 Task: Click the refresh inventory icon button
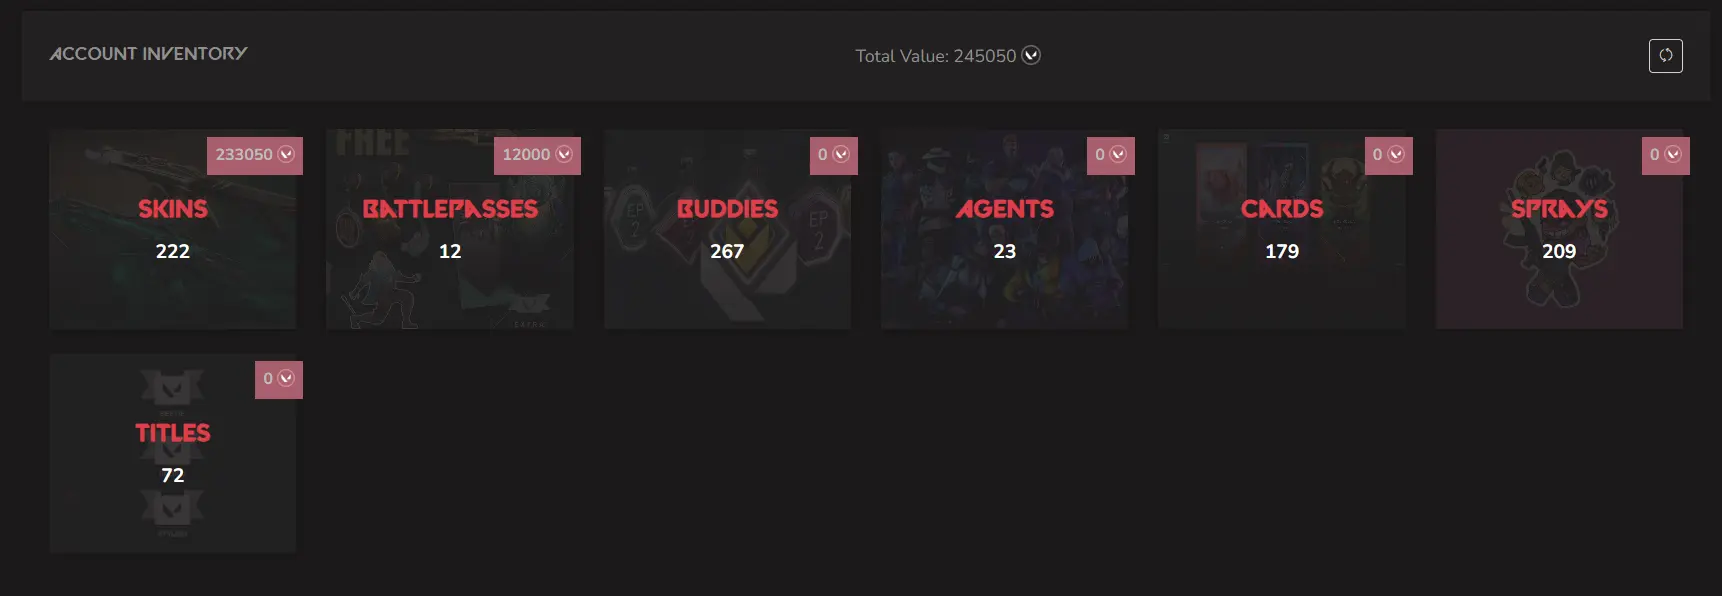point(1665,56)
